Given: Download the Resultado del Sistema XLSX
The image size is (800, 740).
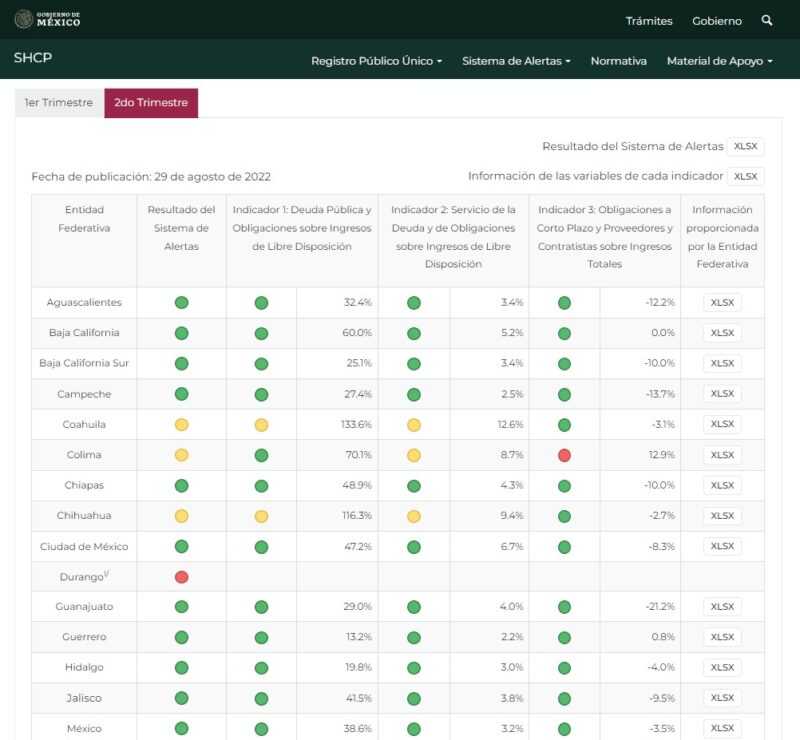Looking at the screenshot, I should pos(745,146).
